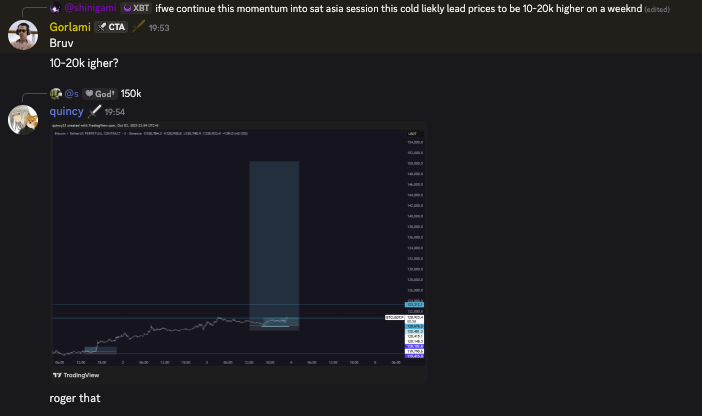Viewport: 702px width, 416px height.
Task: Click the TradingView logo under chart
Action: [76, 375]
